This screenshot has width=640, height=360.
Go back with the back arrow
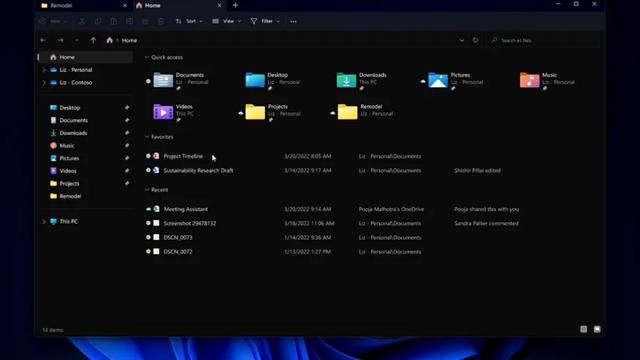[x=43, y=40]
